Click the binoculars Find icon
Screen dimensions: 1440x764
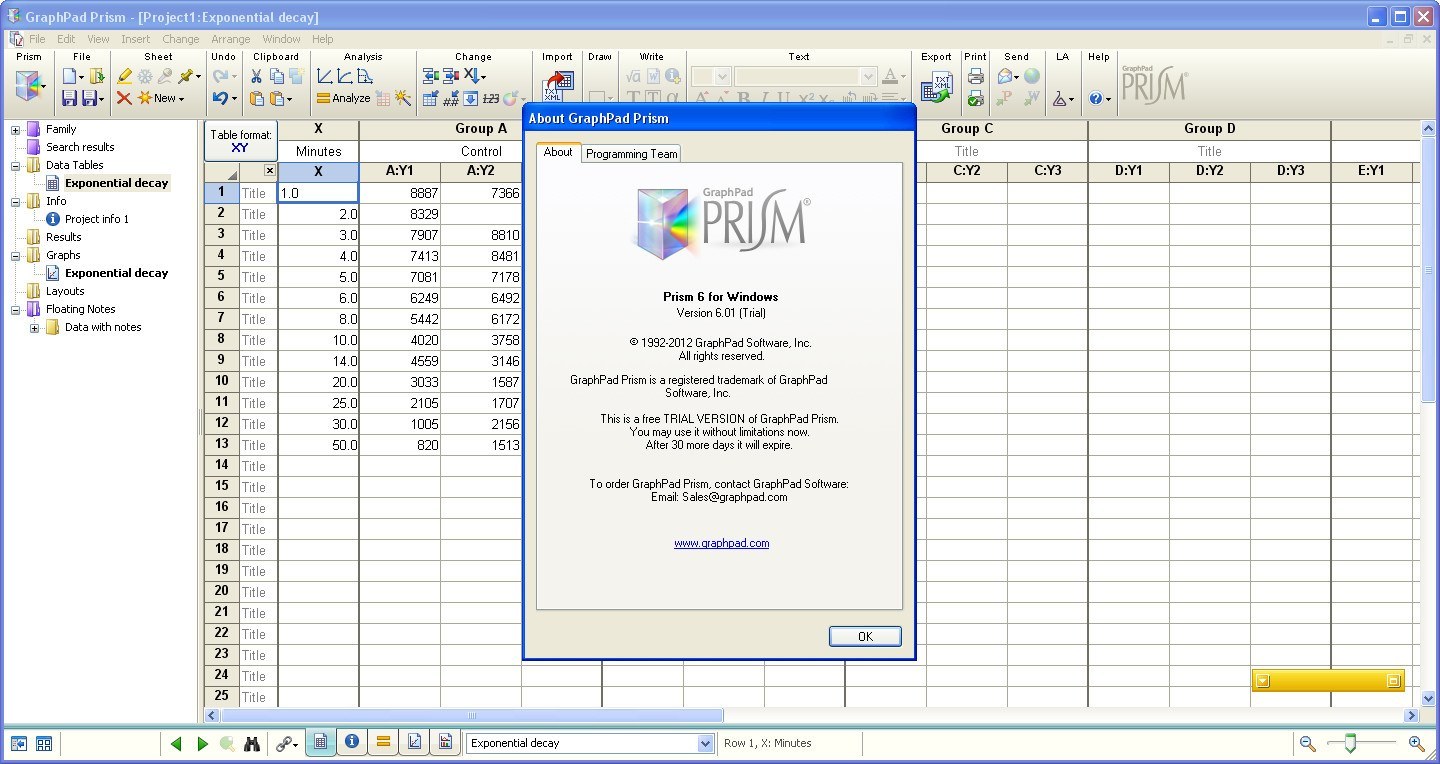(x=253, y=744)
